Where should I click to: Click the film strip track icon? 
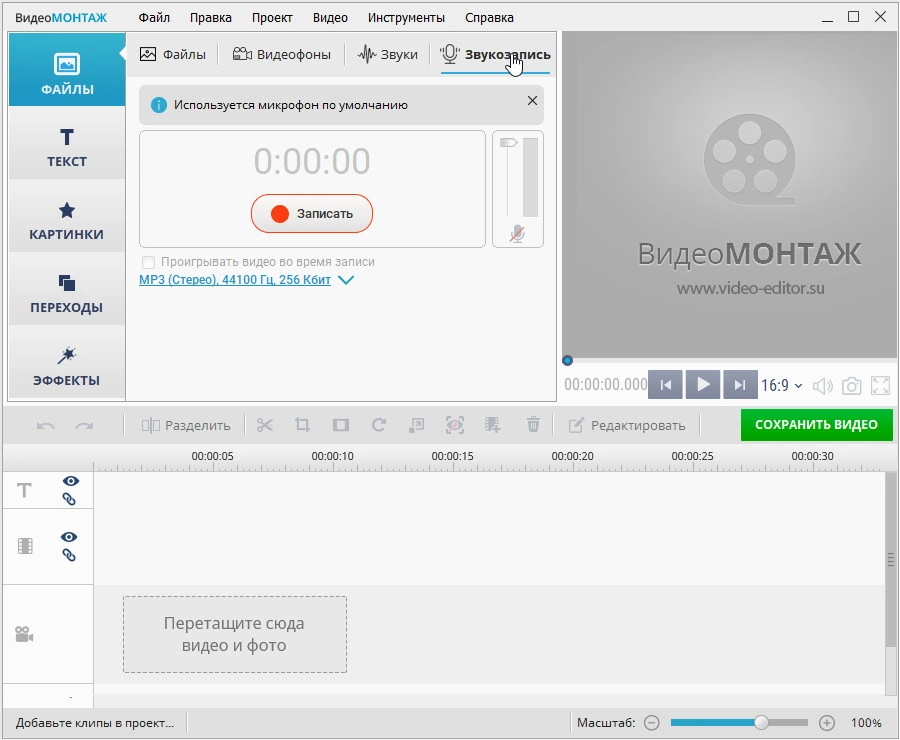pos(25,546)
